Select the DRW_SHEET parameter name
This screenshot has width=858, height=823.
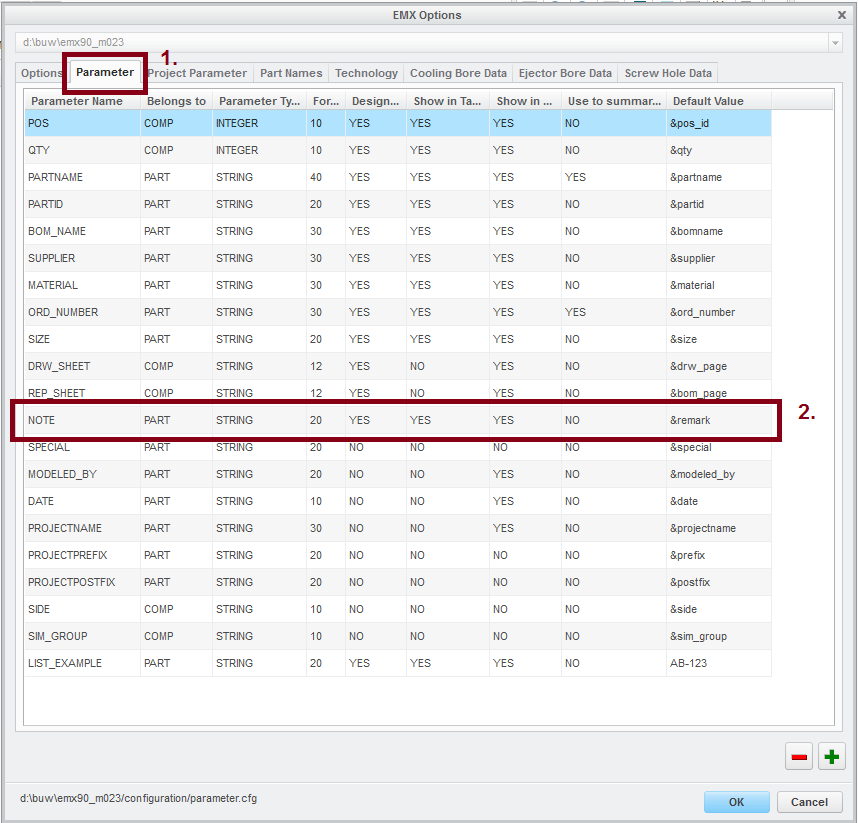coord(59,366)
